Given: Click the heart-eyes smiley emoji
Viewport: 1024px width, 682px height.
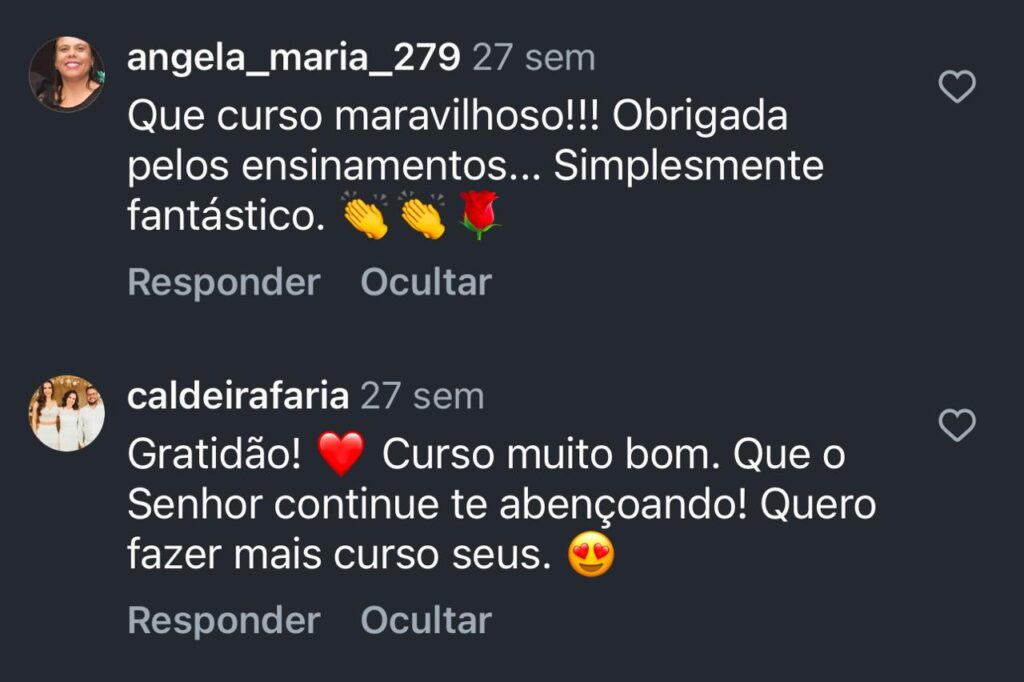Looking at the screenshot, I should pos(591,556).
